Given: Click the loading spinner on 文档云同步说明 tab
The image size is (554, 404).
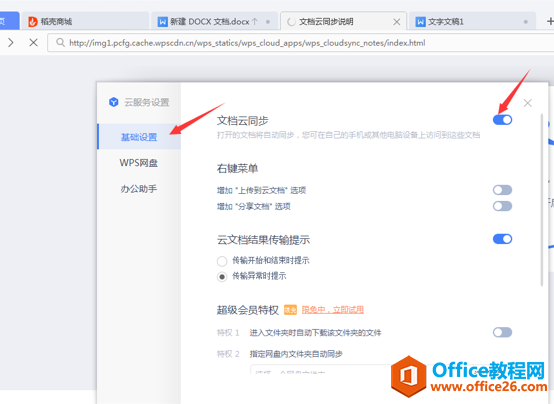Looking at the screenshot, I should pyautogui.click(x=291, y=22).
